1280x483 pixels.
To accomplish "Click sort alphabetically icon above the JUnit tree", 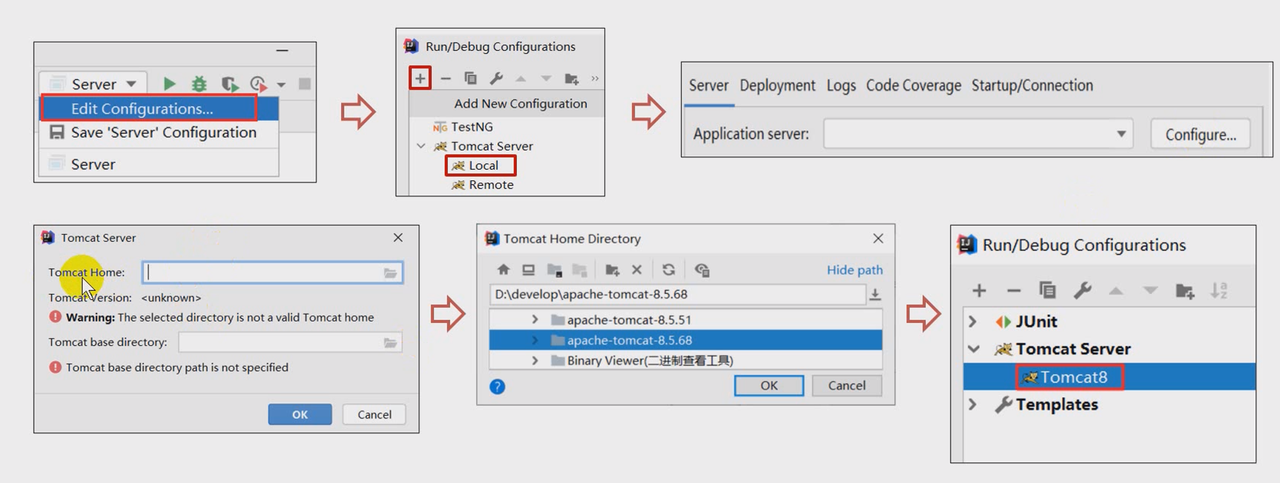I will (x=1219, y=290).
